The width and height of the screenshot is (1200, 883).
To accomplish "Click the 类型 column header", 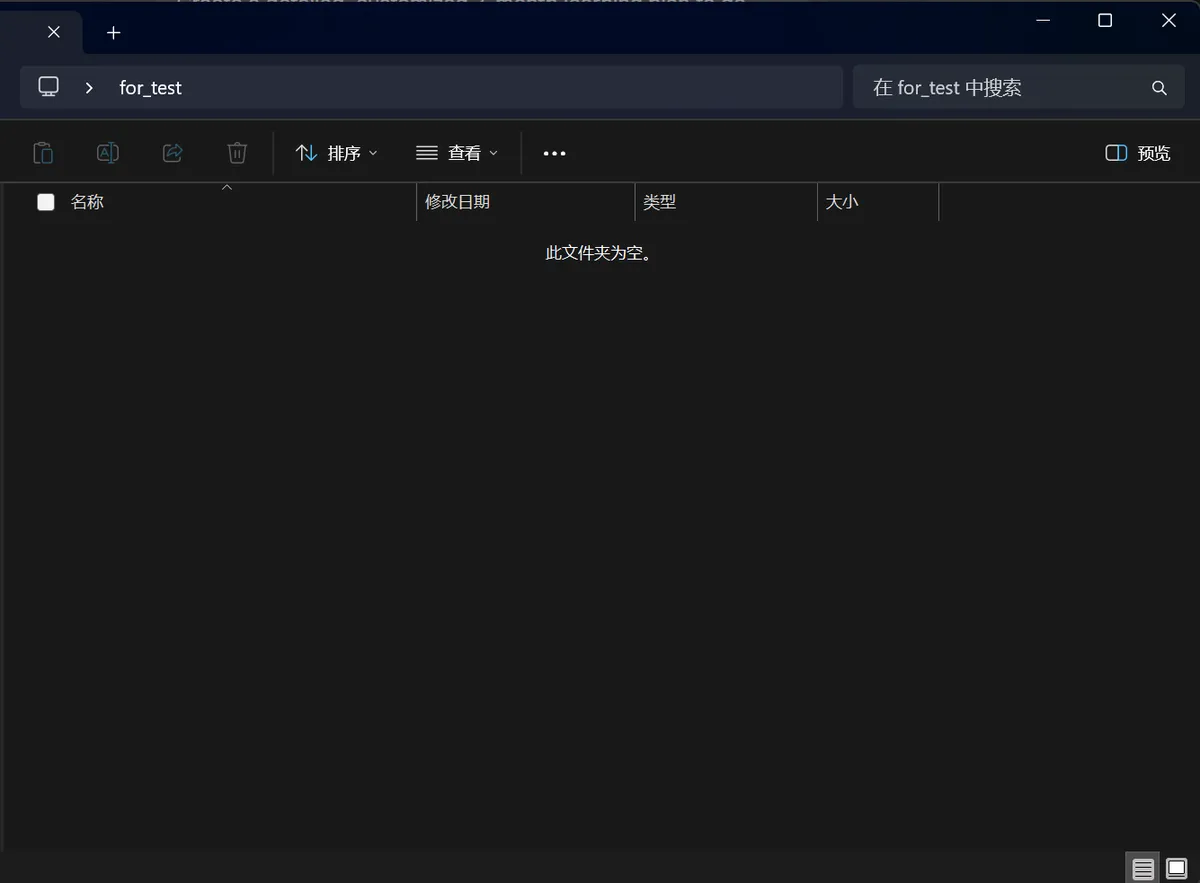I will click(660, 201).
